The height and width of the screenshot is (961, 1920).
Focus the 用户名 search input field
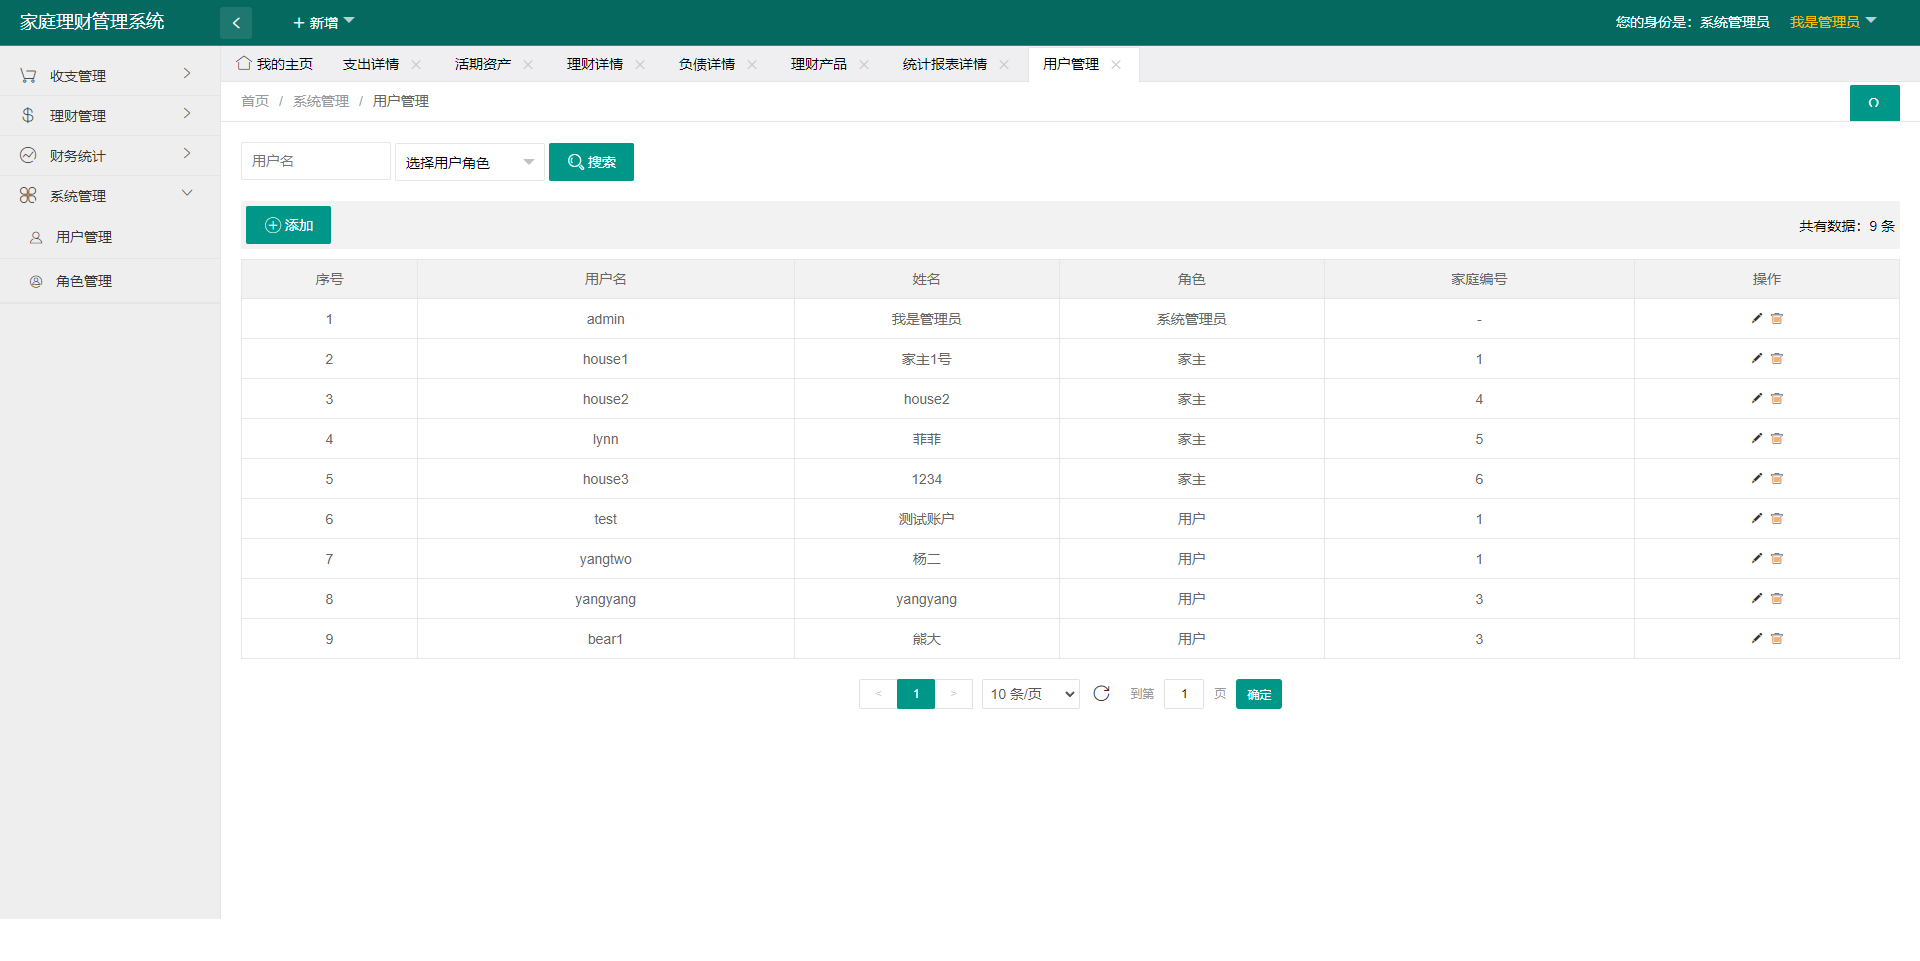[315, 162]
